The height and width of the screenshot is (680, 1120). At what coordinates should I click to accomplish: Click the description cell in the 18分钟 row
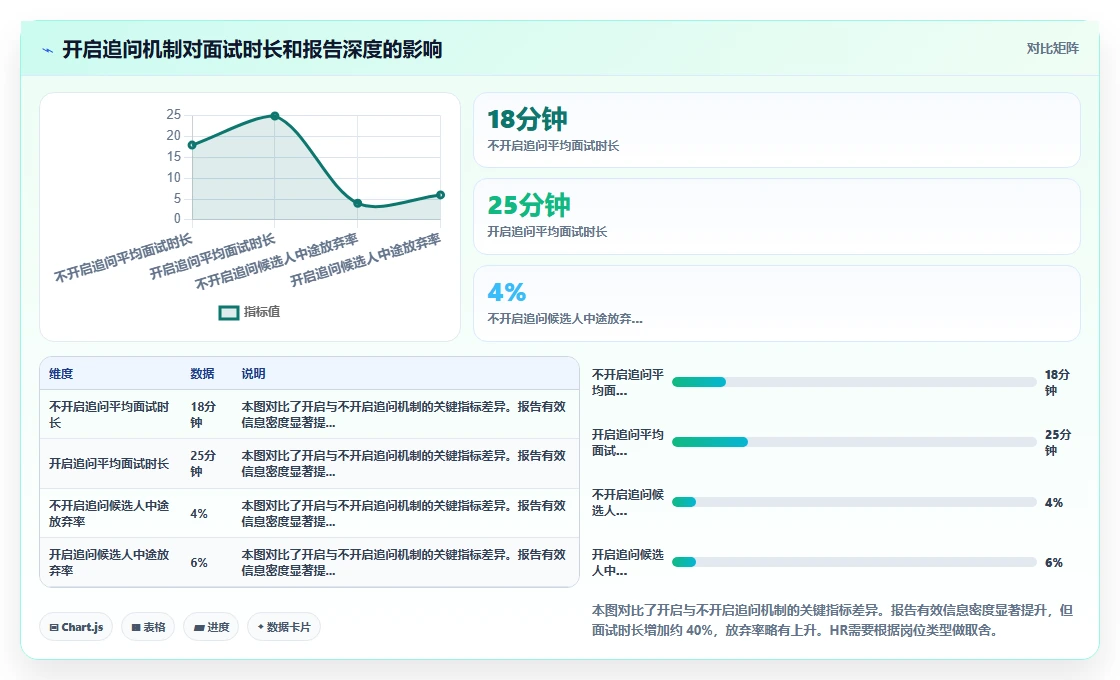(x=404, y=414)
